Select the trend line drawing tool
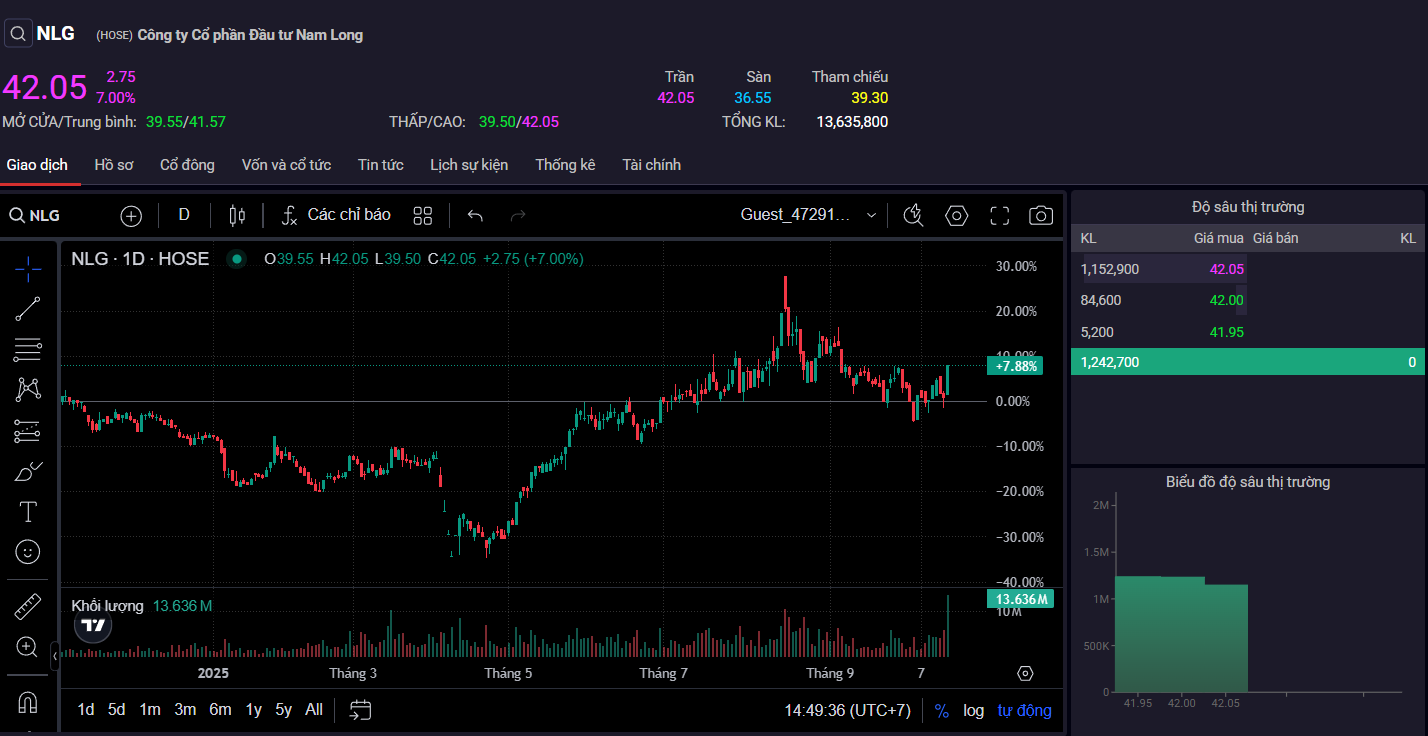Viewport: 1428px width, 736px height. [x=28, y=309]
